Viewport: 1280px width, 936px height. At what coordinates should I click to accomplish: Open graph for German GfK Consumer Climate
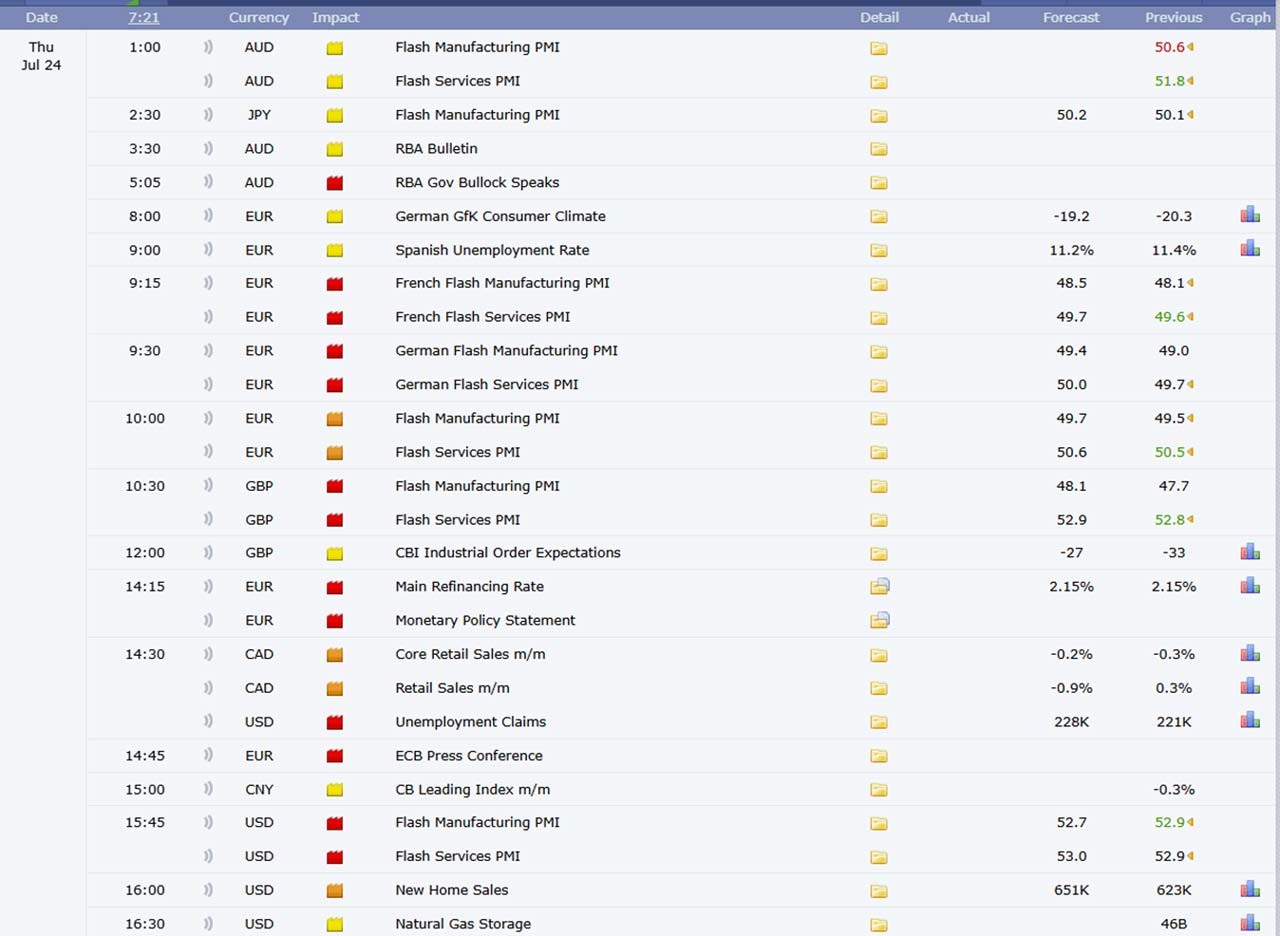click(x=1250, y=215)
